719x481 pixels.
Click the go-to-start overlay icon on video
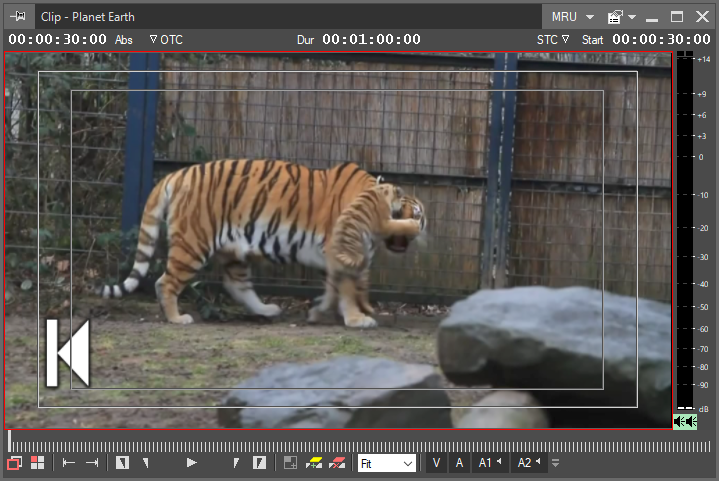point(68,353)
